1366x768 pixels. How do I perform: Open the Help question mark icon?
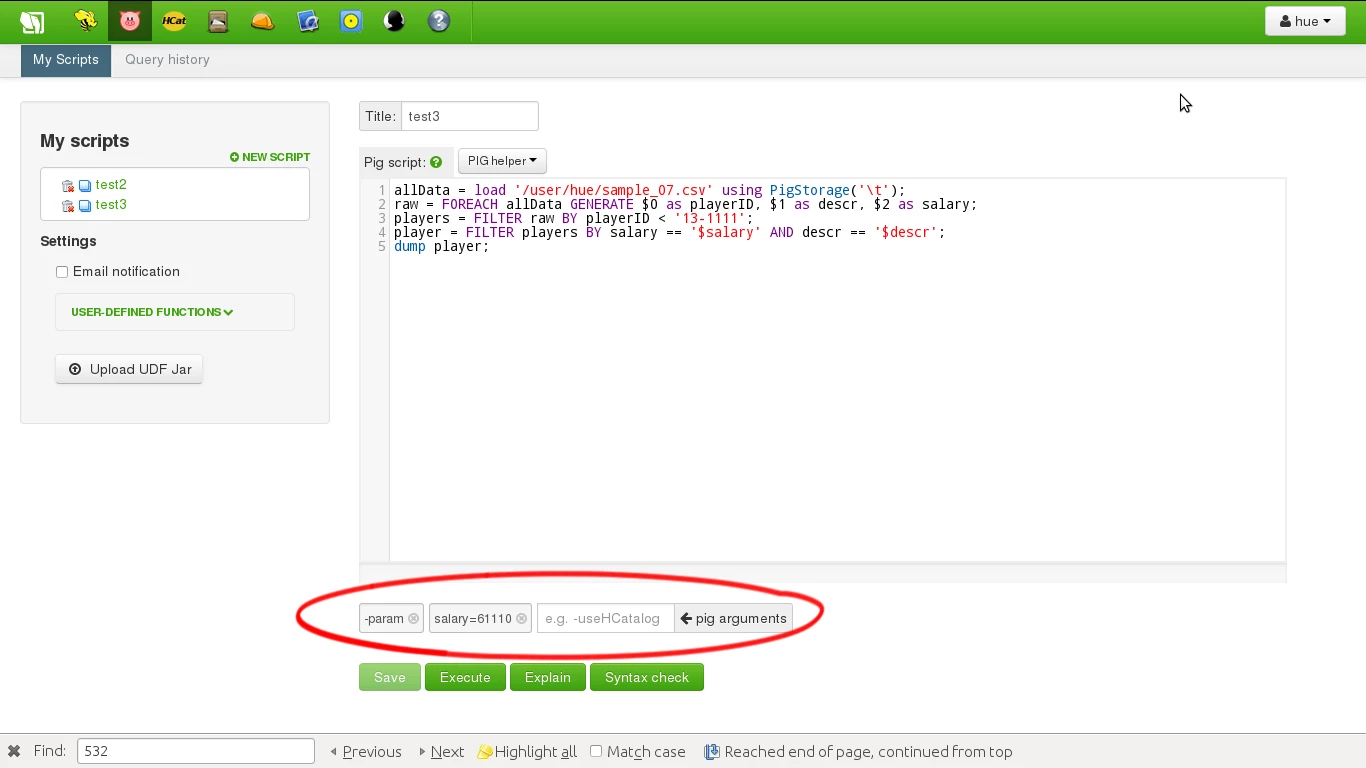tap(439, 20)
